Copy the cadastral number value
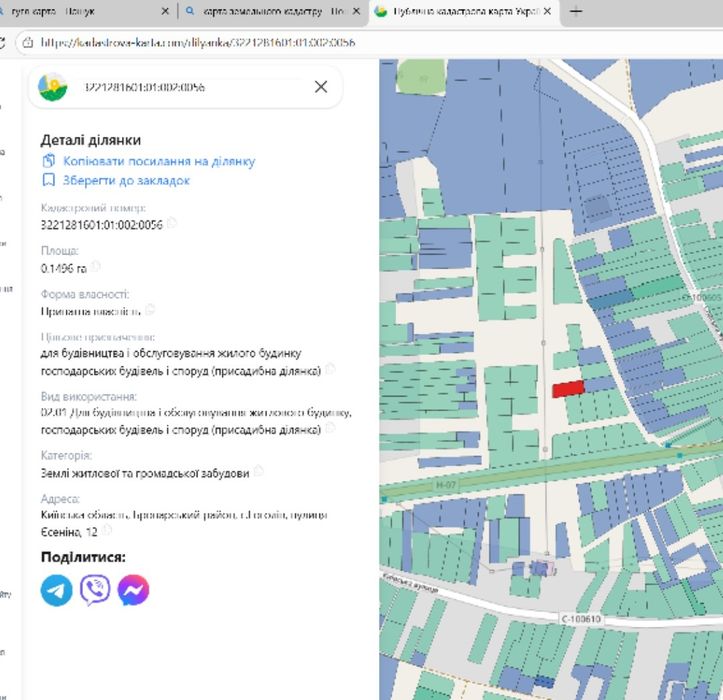The height and width of the screenshot is (700, 723). point(172,224)
